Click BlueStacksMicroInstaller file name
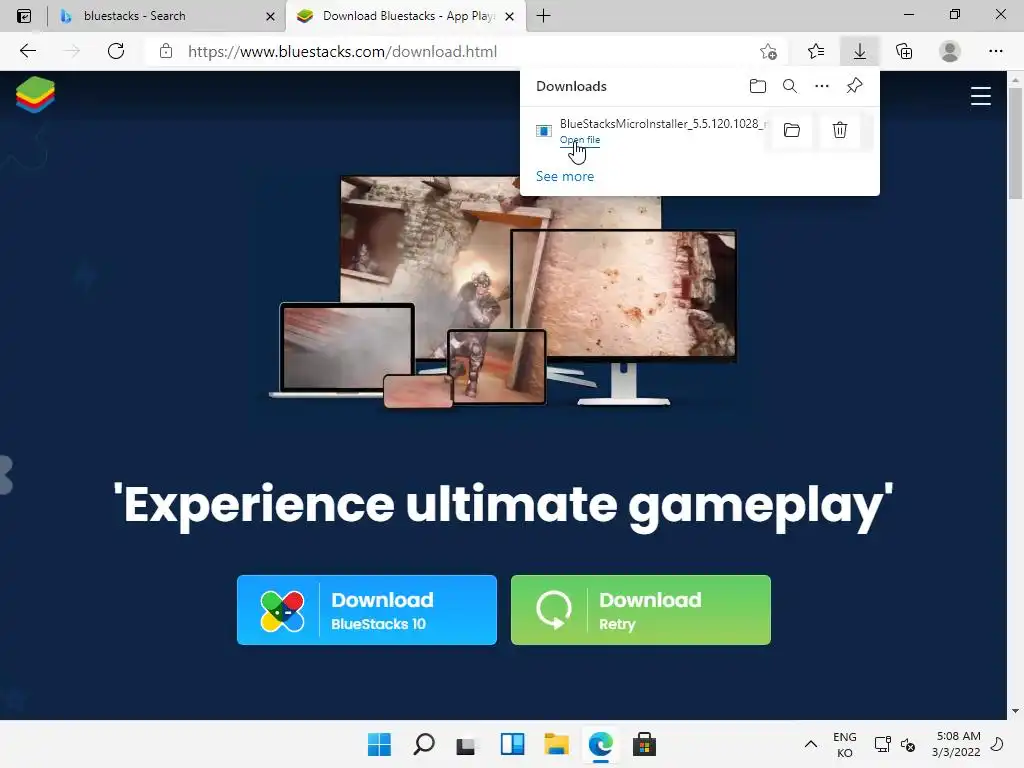This screenshot has height=768, width=1024. click(662, 123)
